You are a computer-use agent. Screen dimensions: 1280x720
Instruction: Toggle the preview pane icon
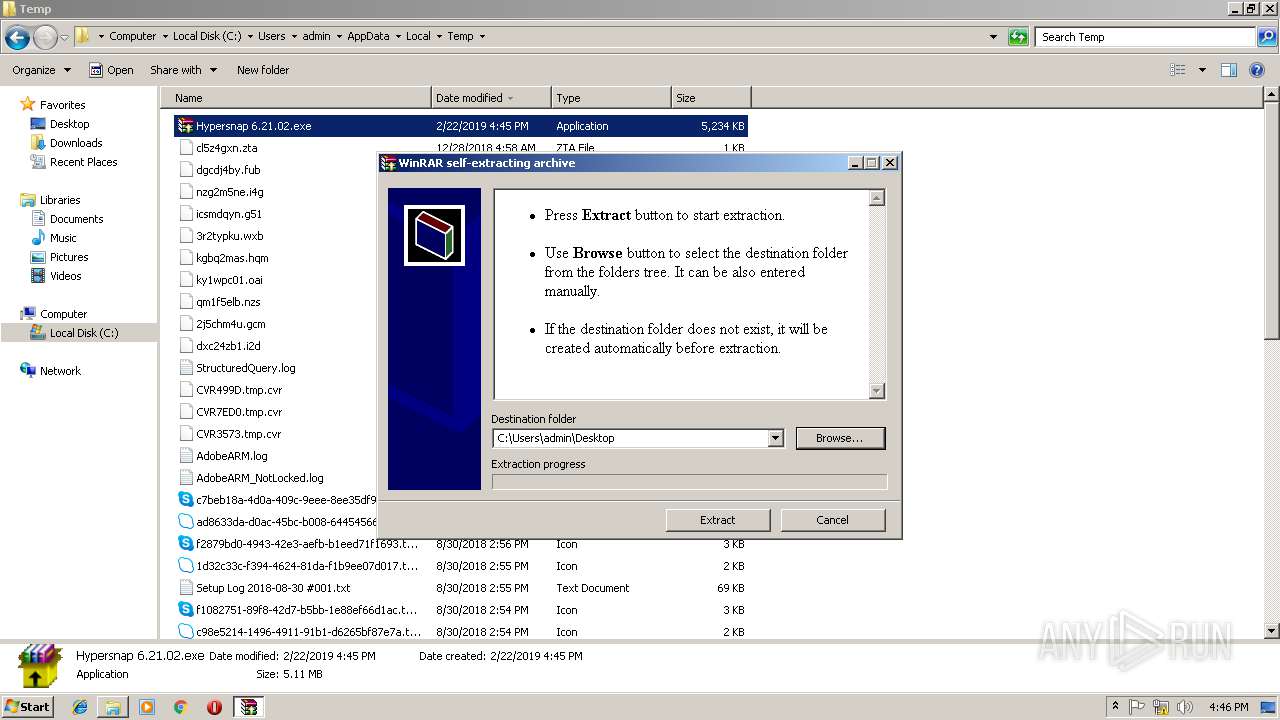[1229, 70]
